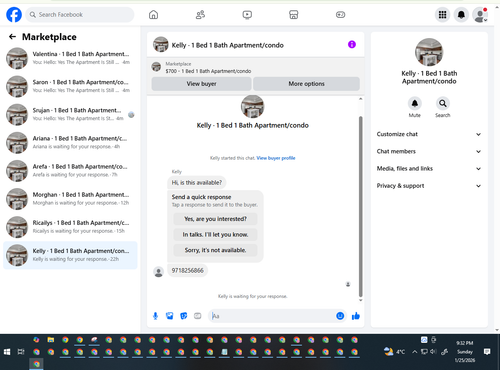
Task: Click the Windows Start button
Action: coord(7,352)
